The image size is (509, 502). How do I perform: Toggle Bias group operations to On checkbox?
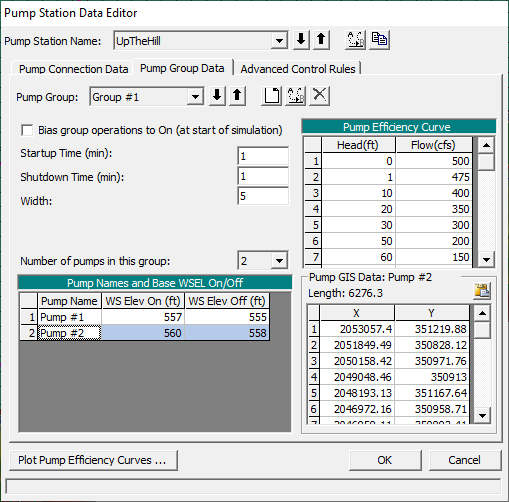(27, 130)
